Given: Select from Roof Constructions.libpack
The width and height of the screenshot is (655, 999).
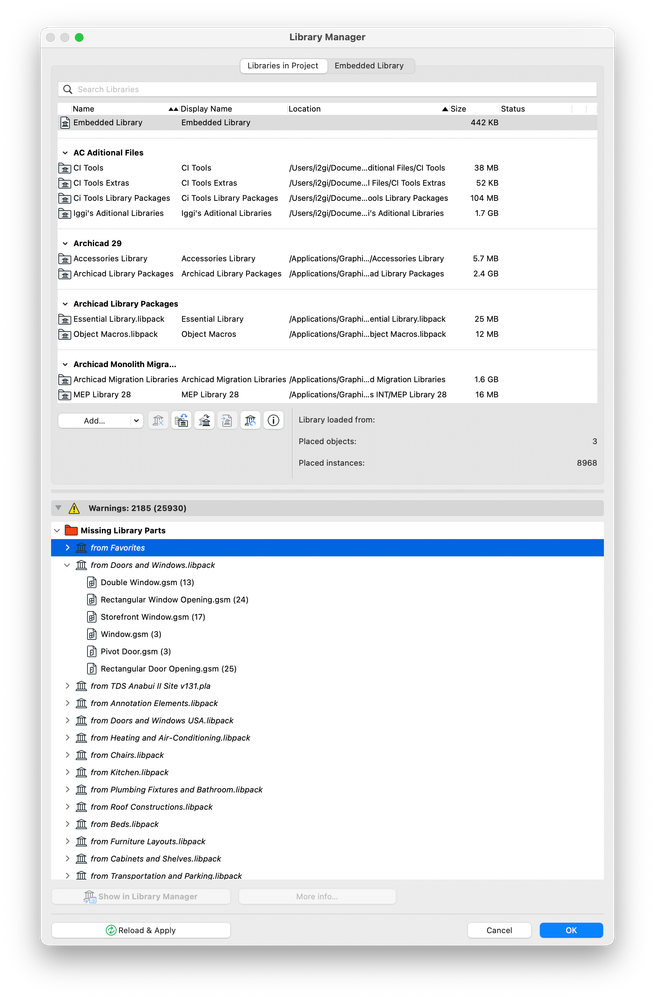Looking at the screenshot, I should coord(151,807).
